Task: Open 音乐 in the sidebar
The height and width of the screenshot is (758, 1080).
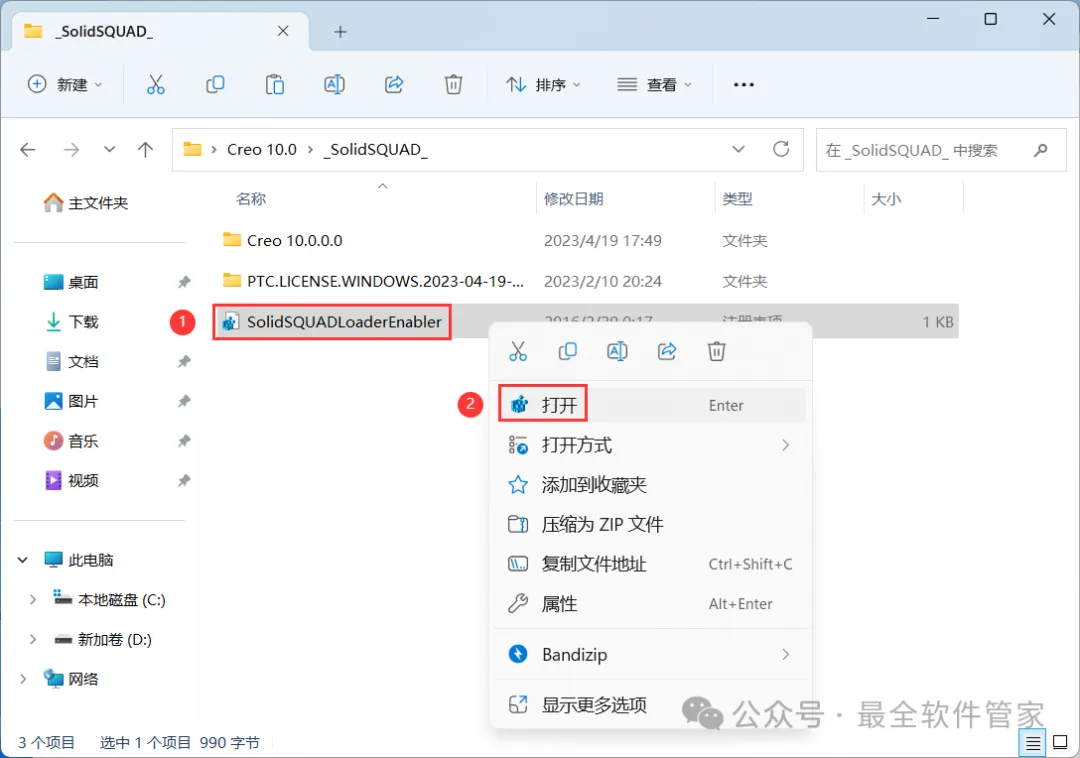Action: (x=72, y=441)
